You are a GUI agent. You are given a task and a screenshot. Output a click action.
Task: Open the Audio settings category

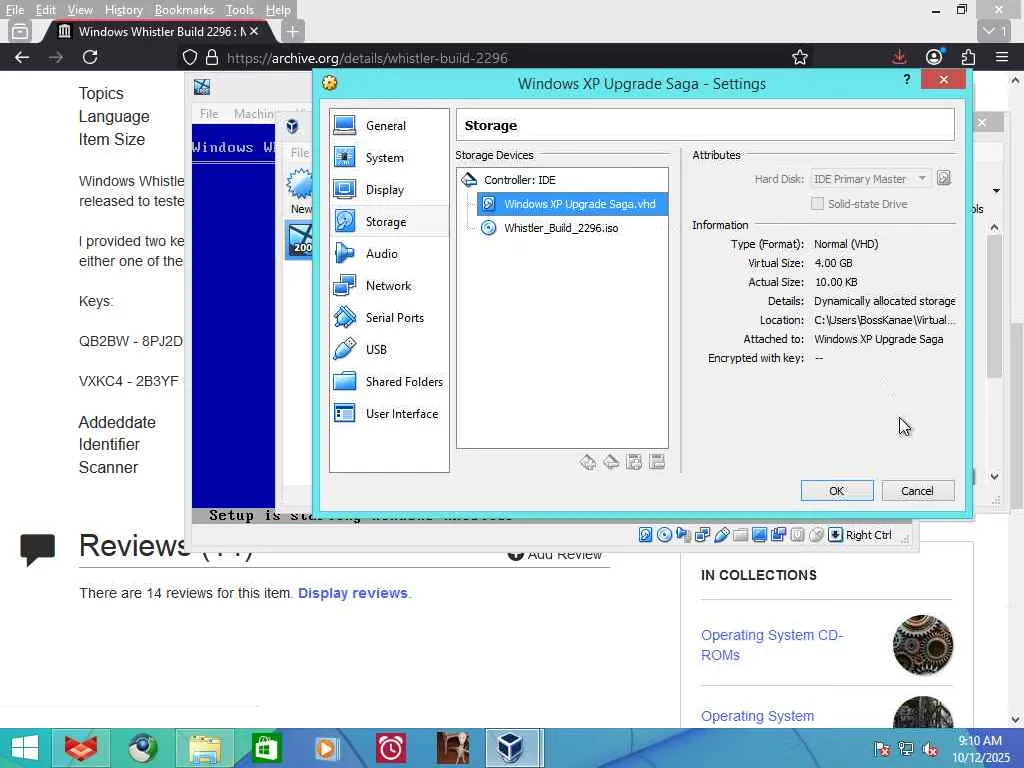(x=389, y=253)
